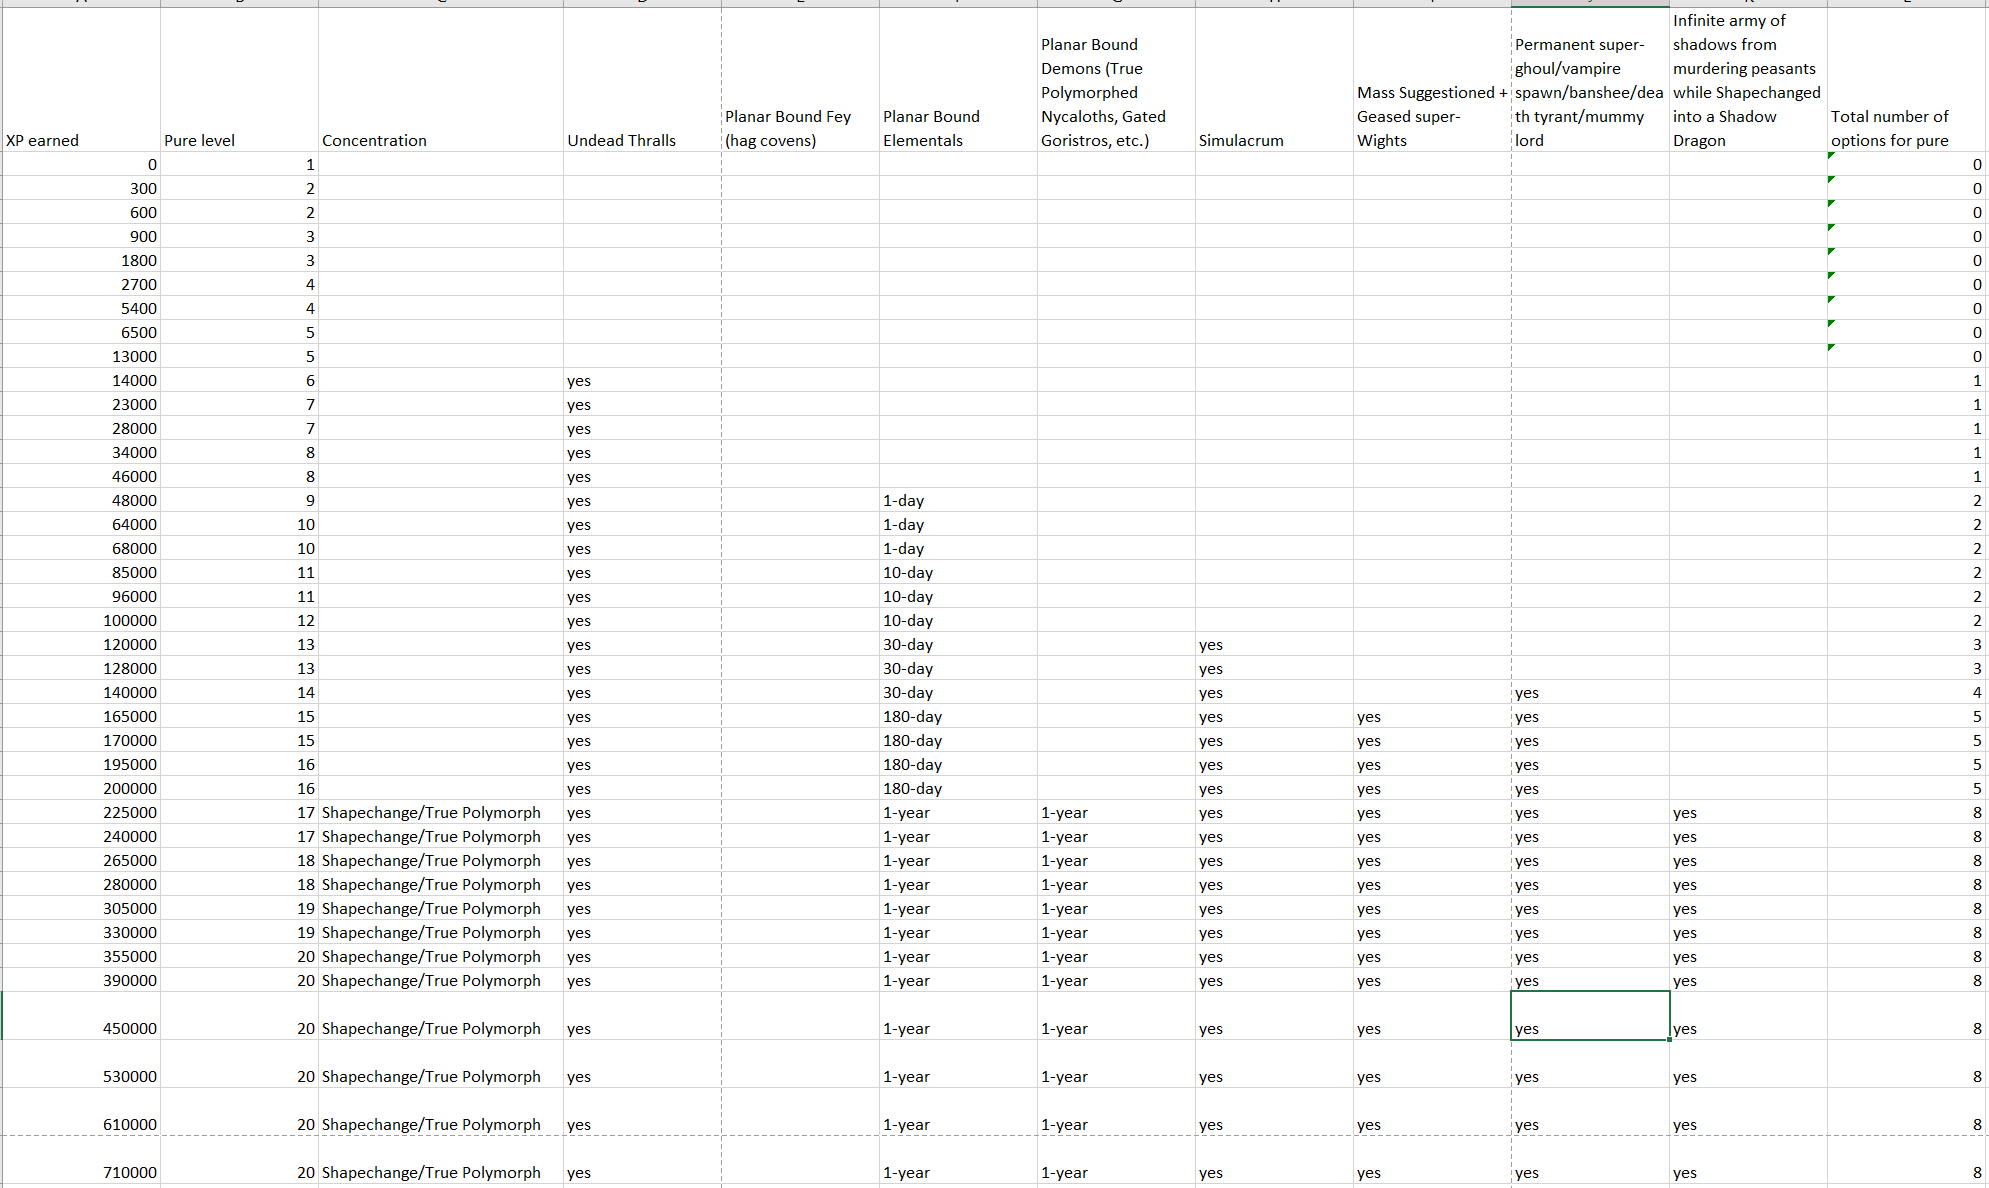Screen dimensions: 1989x1188
Task: Click the total options value 1 in the 14000 row
Action: point(1906,380)
